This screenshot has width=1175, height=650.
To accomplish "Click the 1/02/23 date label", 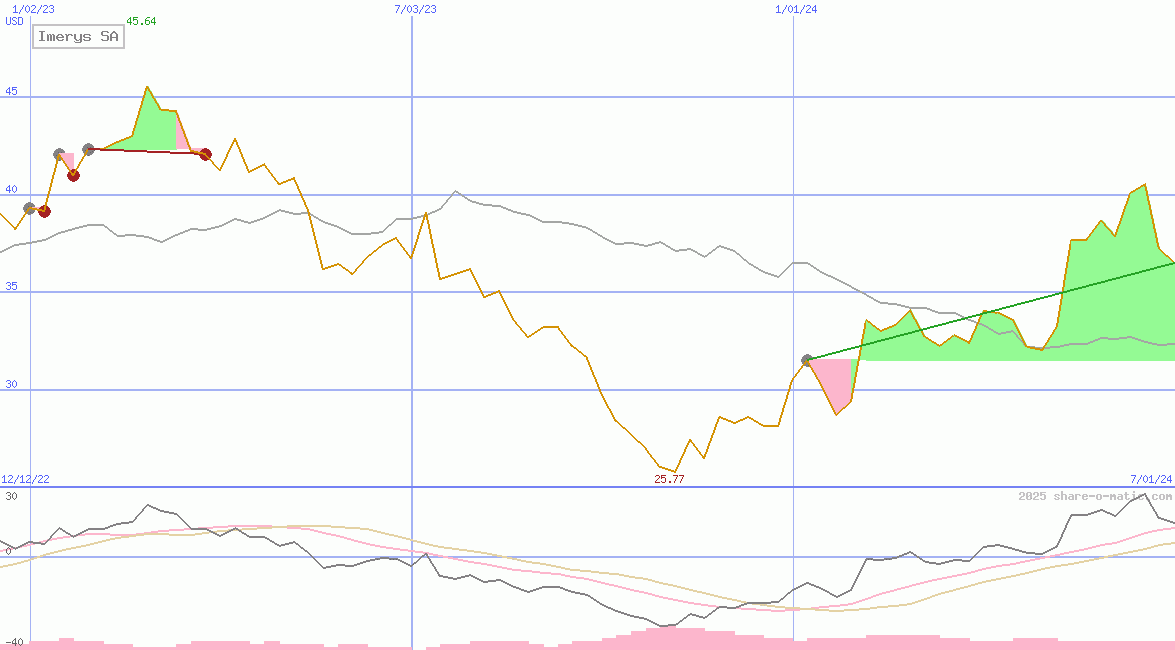I will (32, 9).
